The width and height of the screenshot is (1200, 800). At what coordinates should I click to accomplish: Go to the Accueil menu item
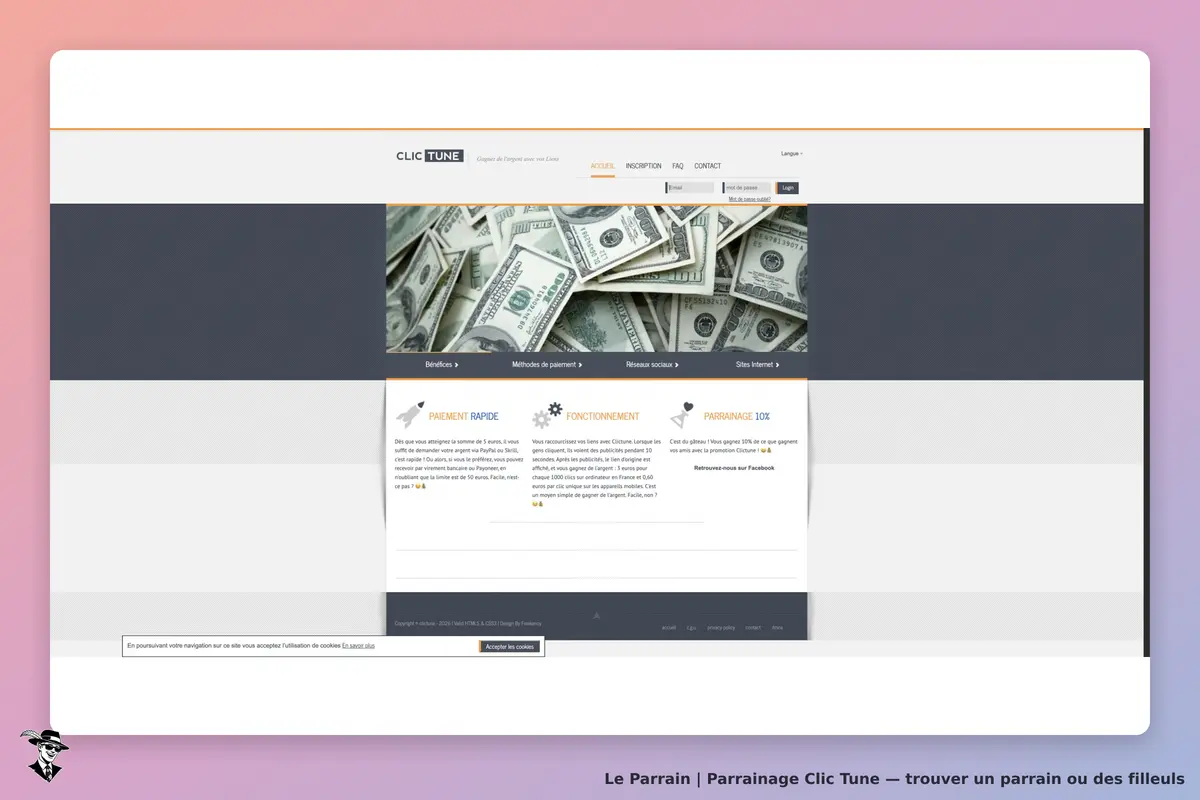click(x=602, y=166)
